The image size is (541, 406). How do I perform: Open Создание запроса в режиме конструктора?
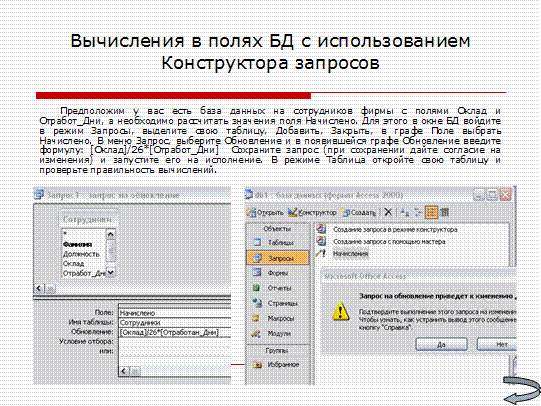395,229
